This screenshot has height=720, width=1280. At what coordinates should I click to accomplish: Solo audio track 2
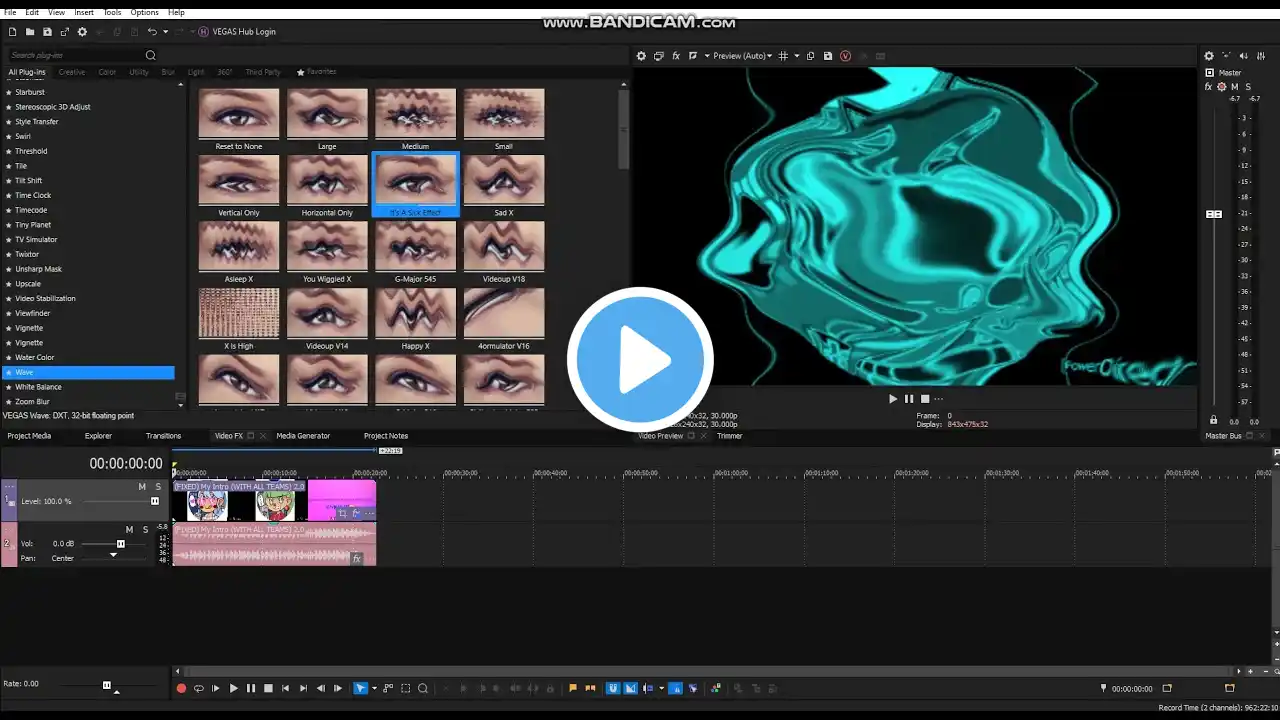tap(145, 530)
